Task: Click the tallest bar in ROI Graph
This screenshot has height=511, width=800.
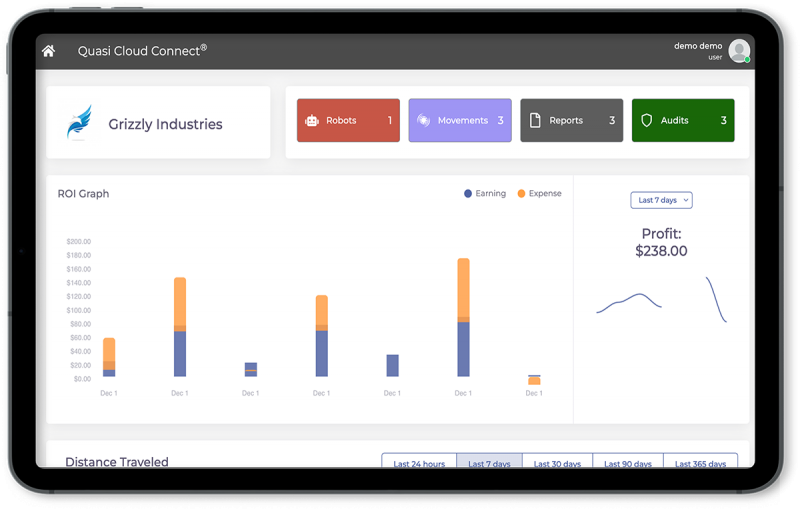Action: click(463, 317)
